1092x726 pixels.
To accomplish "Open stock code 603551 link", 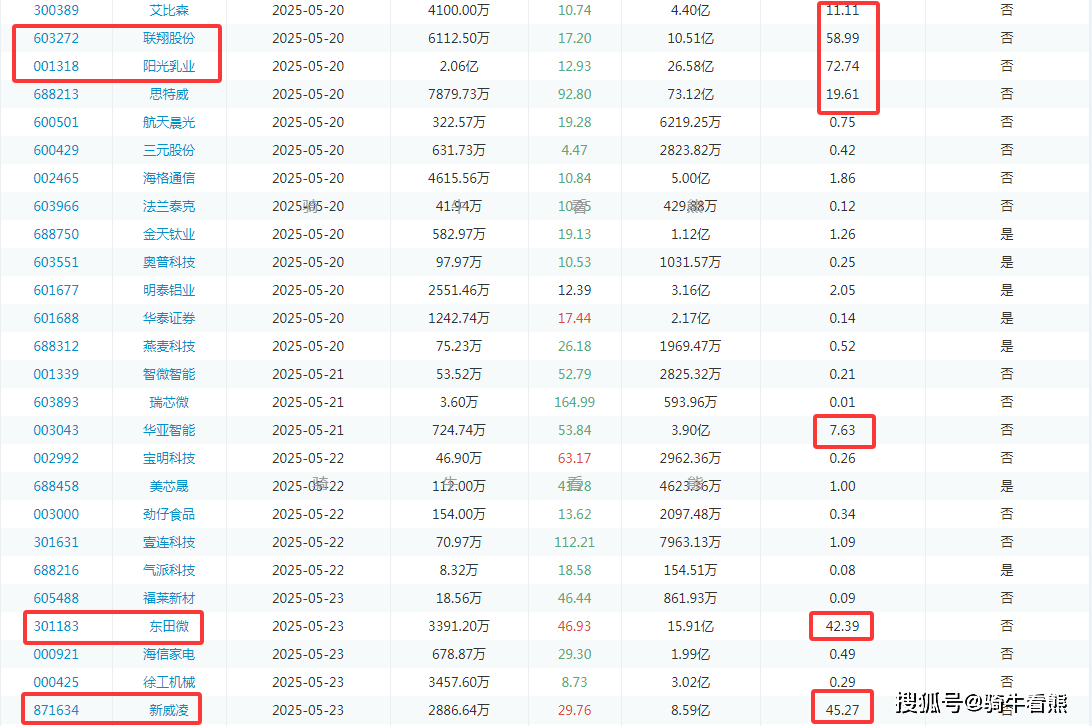I will tap(56, 262).
